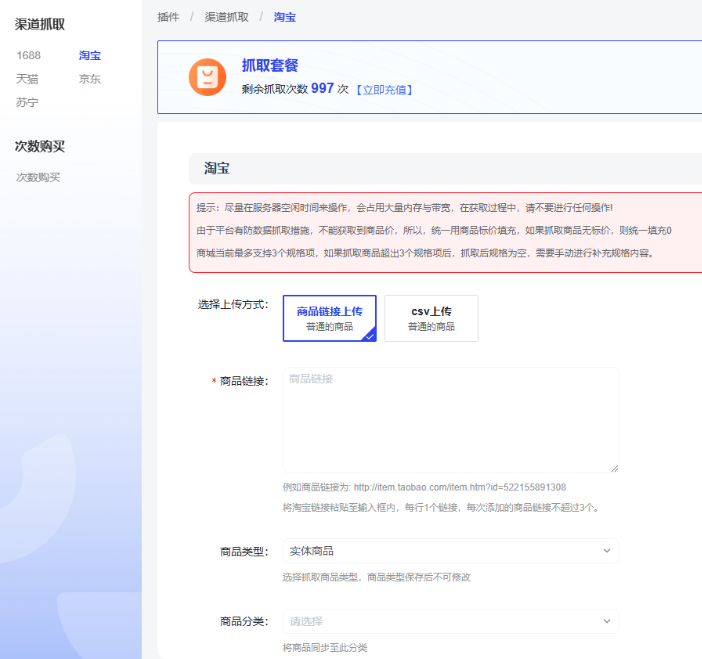Screen dimensions: 702x659
Task: Click the 立即充值 recharge link
Action: tap(384, 90)
